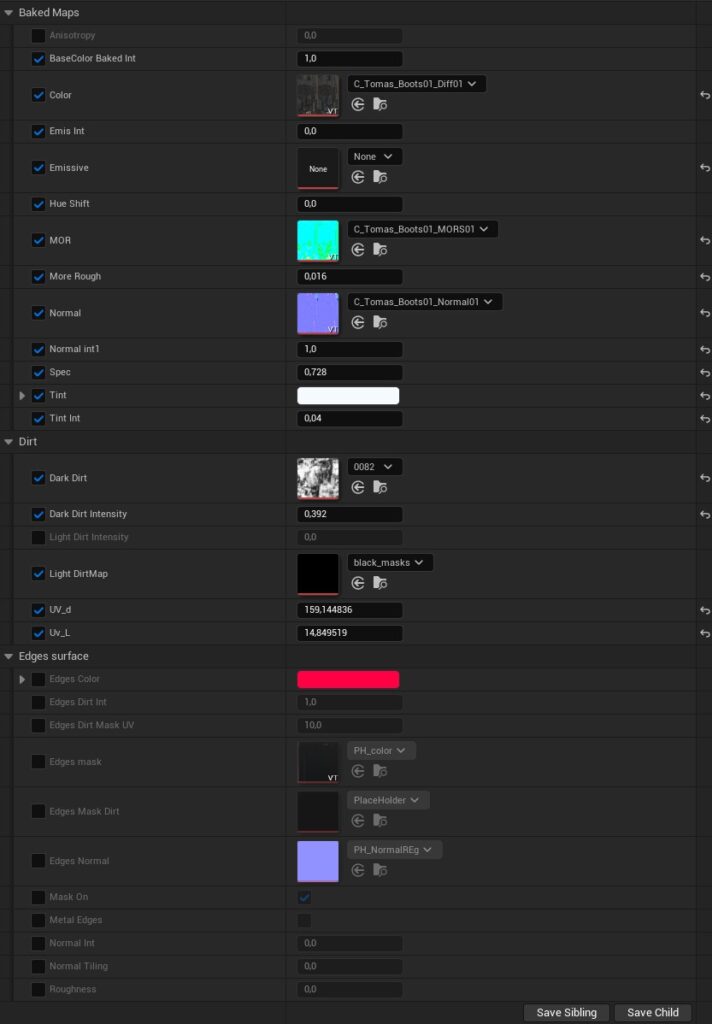
Task: Click the Save Sibling button
Action: coord(566,1012)
